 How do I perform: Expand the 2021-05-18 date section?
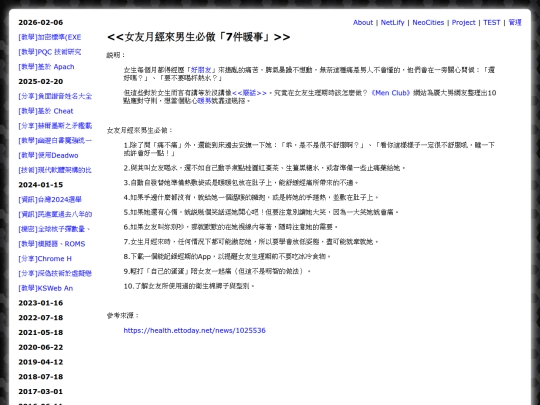coord(41,333)
